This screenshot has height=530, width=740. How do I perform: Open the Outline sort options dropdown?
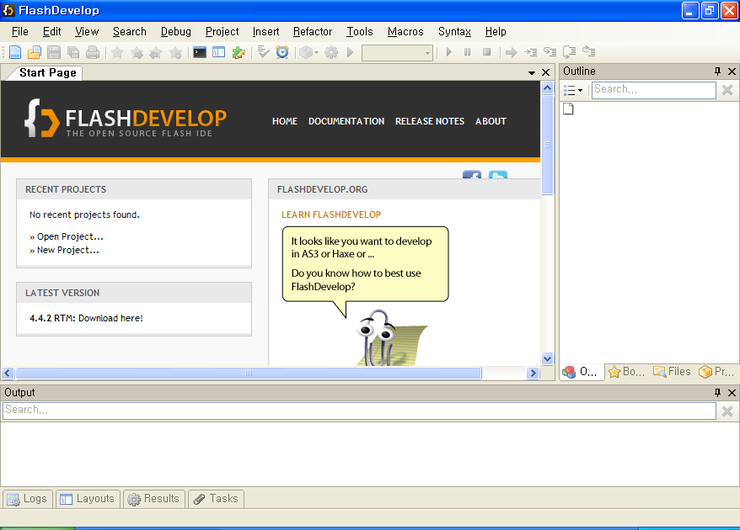pyautogui.click(x=574, y=90)
